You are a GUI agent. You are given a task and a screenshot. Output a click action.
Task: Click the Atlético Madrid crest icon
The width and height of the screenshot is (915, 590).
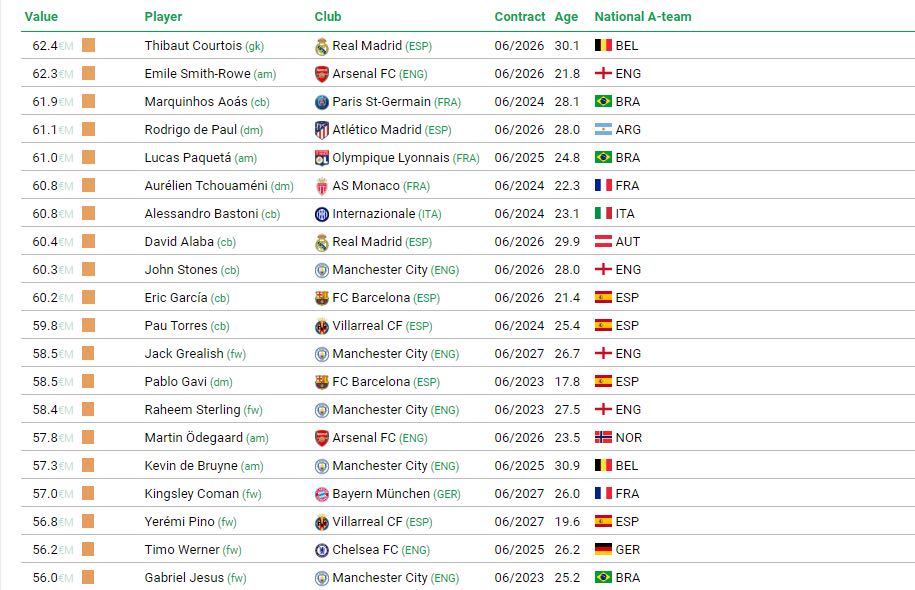tap(322, 130)
